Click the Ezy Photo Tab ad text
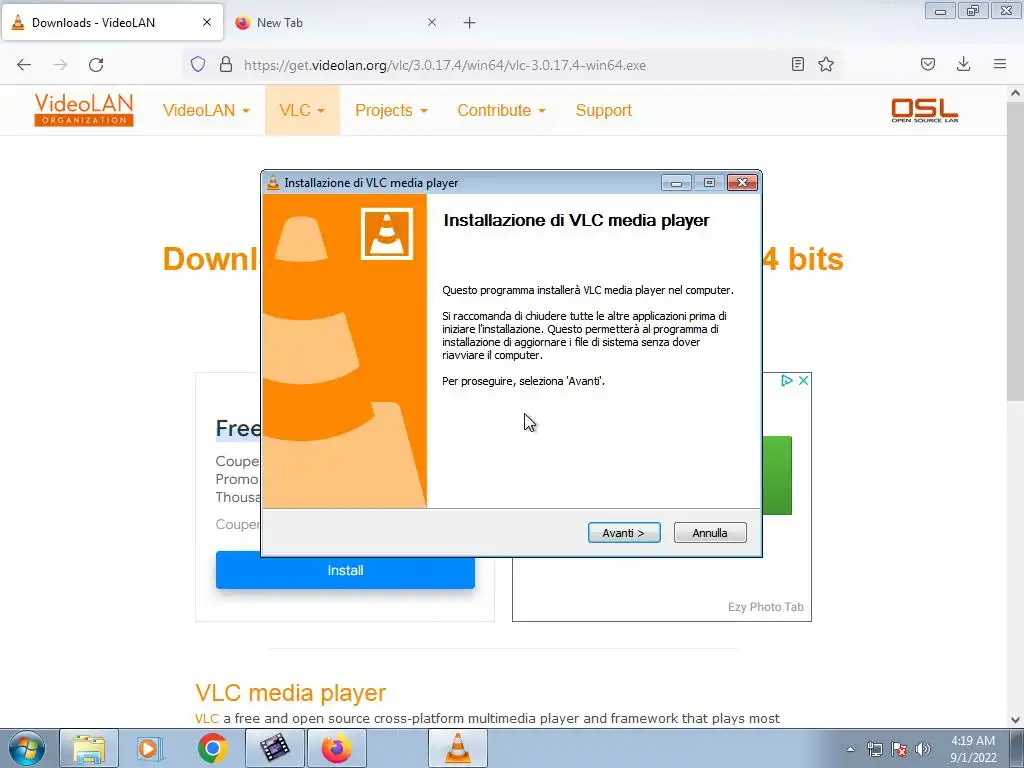1024x768 pixels. point(765,607)
